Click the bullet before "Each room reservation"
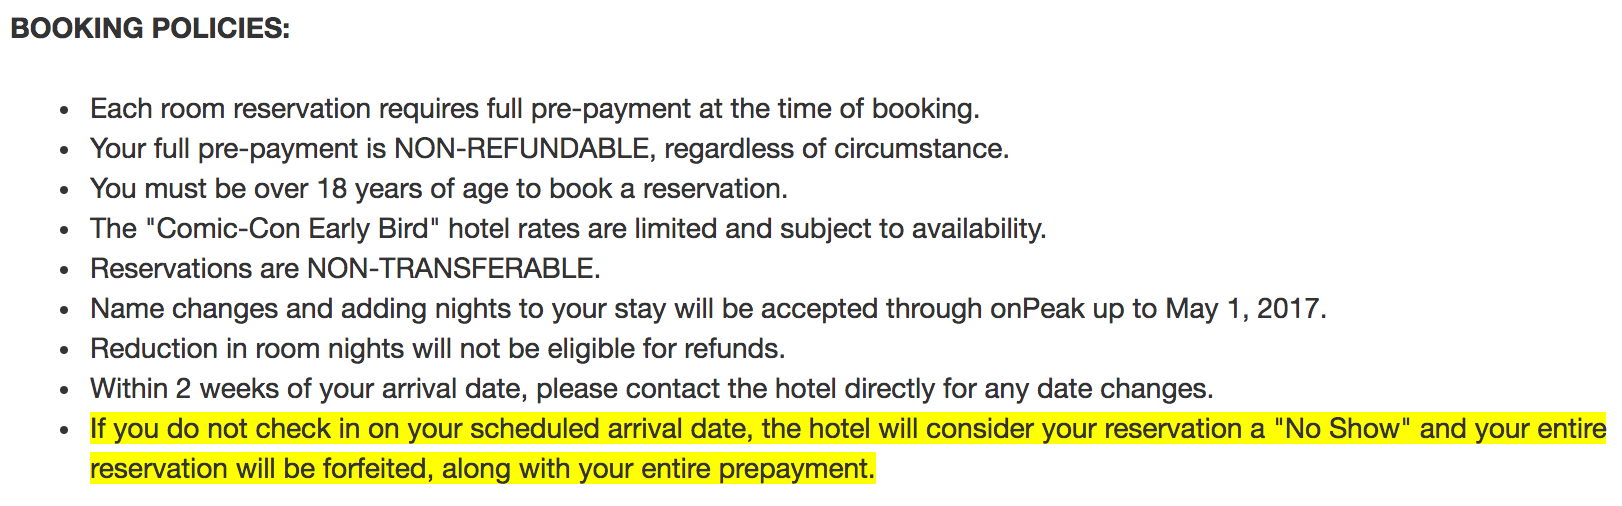 tap(65, 110)
